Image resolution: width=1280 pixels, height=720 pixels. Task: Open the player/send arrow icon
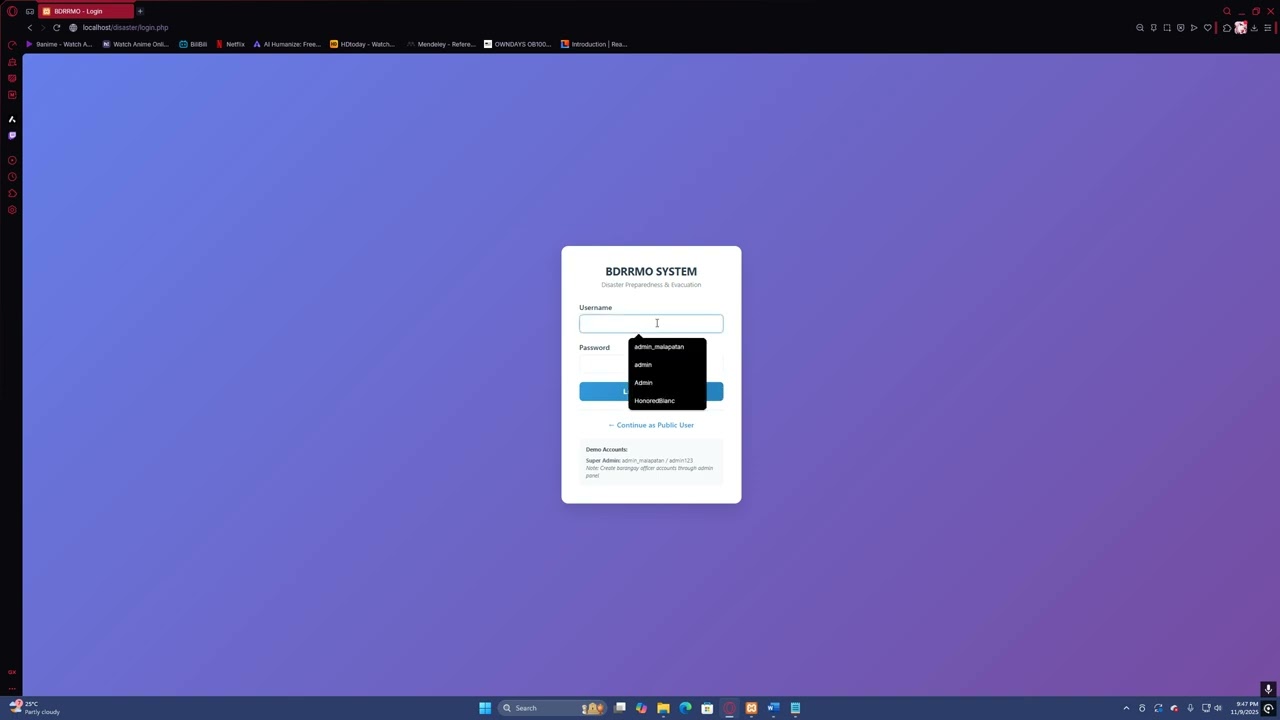[x=1194, y=28]
